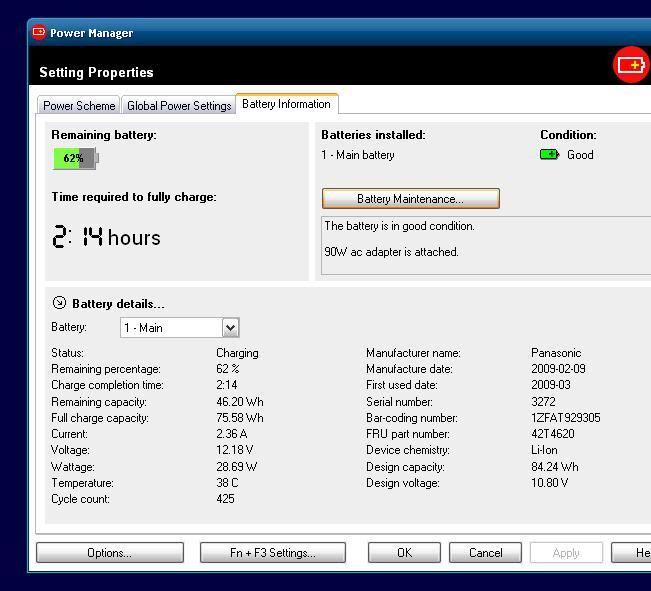The image size is (651, 591).
Task: Collapse Battery details with the arrow icon
Action: pos(59,303)
